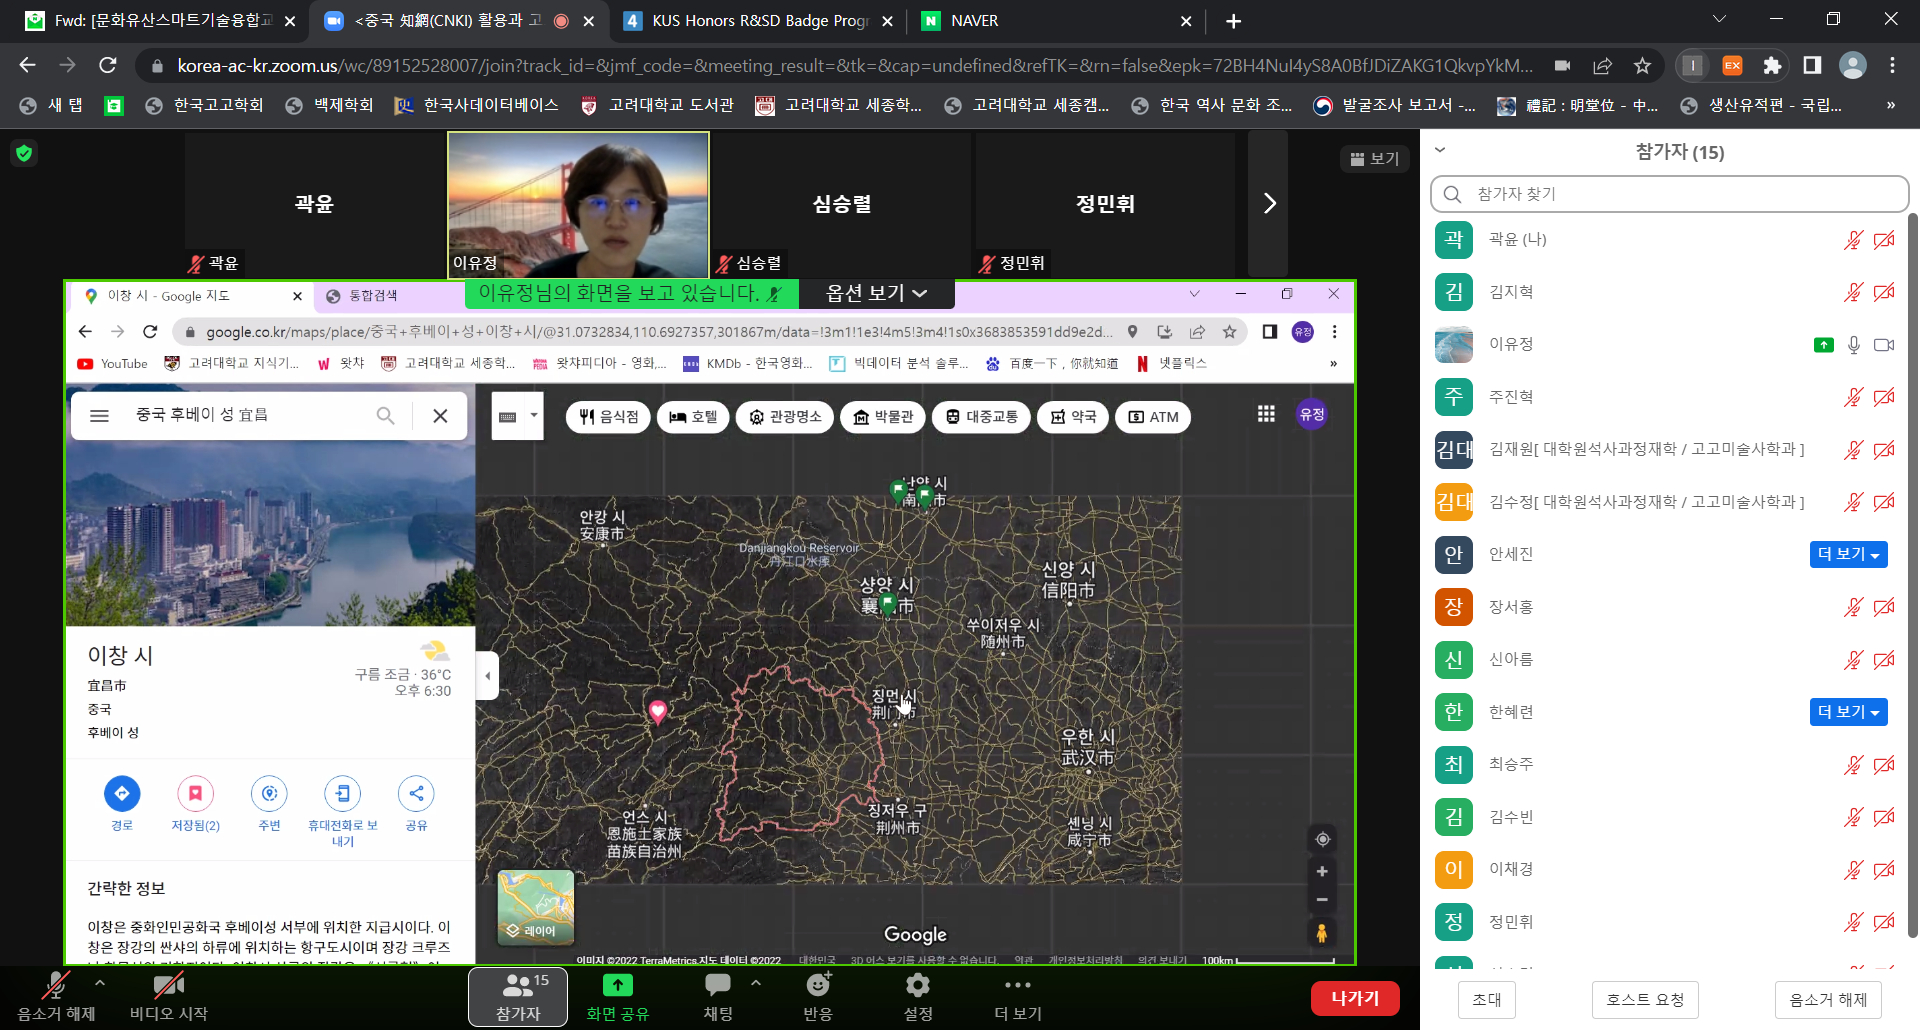Start video in Zoom toolbar
1920x1030 pixels.
(x=168, y=986)
